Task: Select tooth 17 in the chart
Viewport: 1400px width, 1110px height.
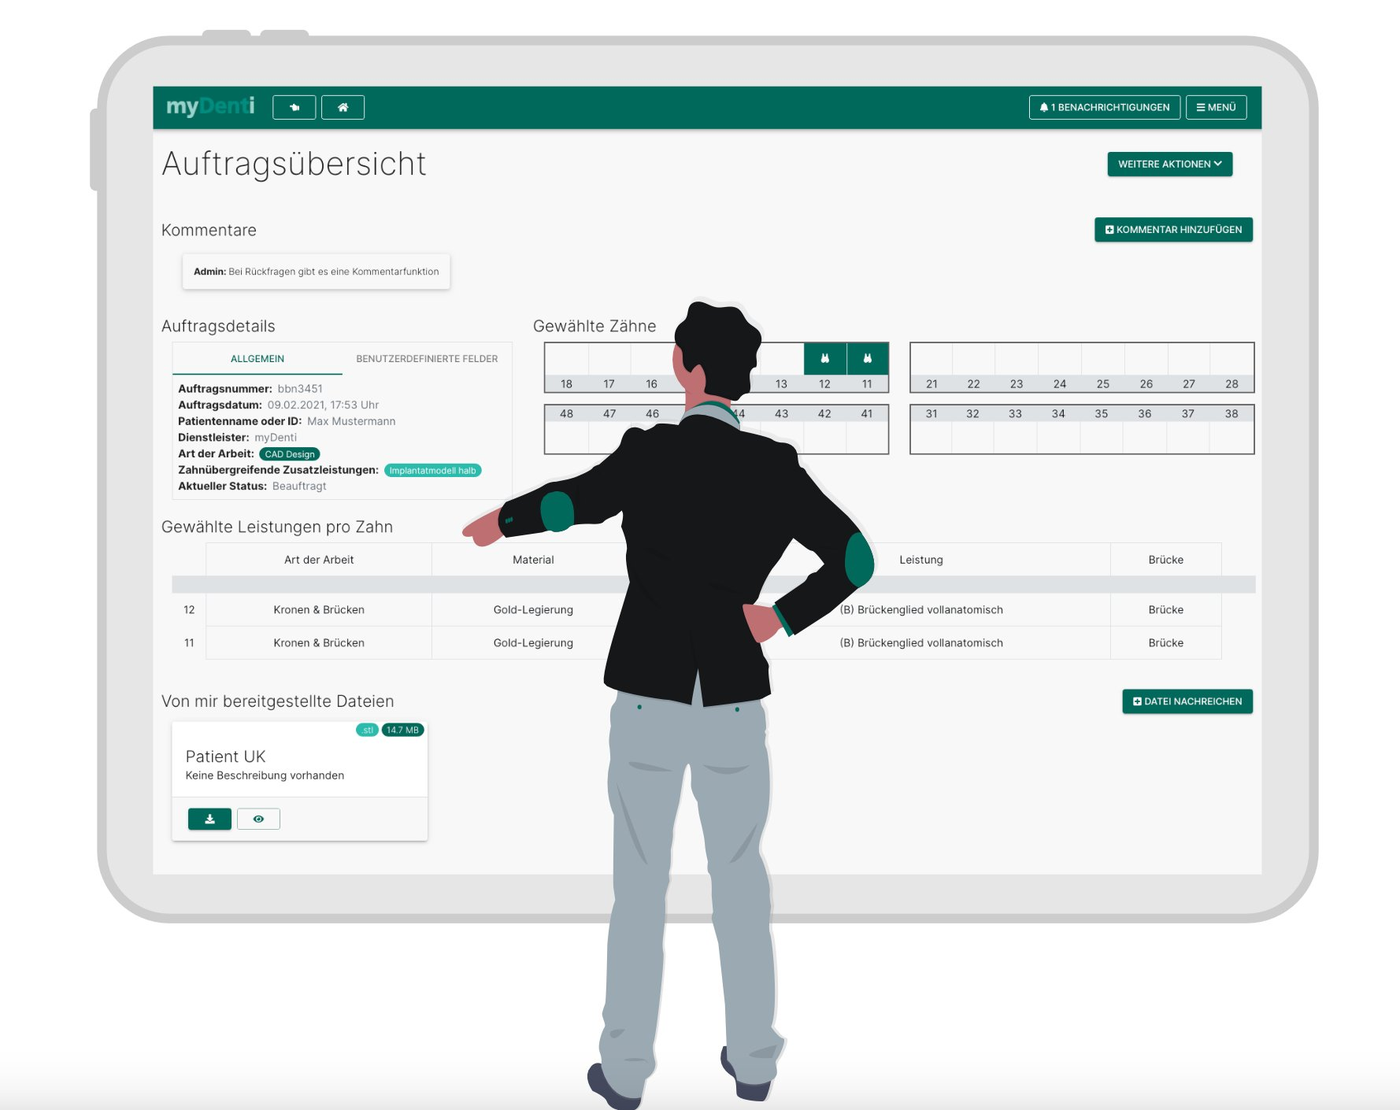Action: (x=609, y=367)
